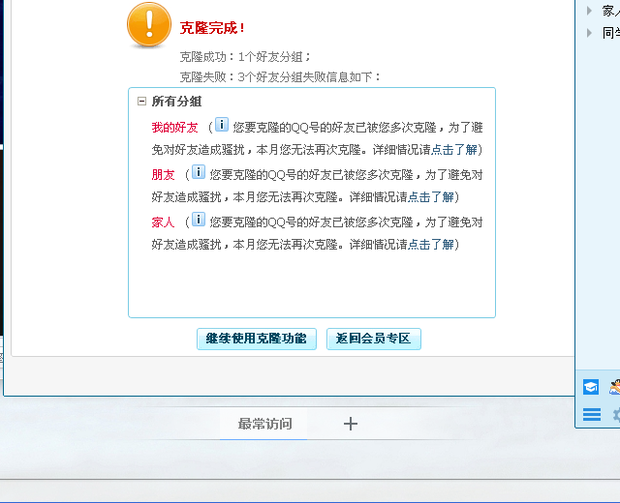Open 点击了解 link in 朋友 row
The width and height of the screenshot is (620, 503).
pos(431,197)
